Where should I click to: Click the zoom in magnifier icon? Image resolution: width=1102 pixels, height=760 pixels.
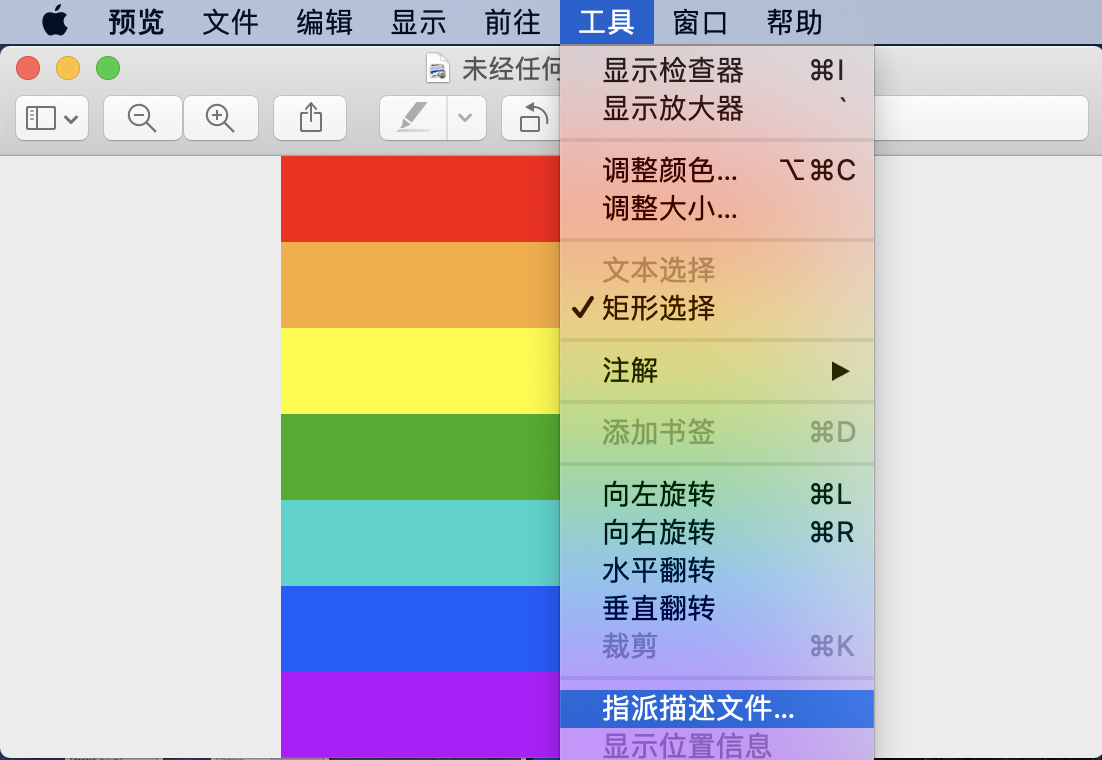tap(220, 118)
